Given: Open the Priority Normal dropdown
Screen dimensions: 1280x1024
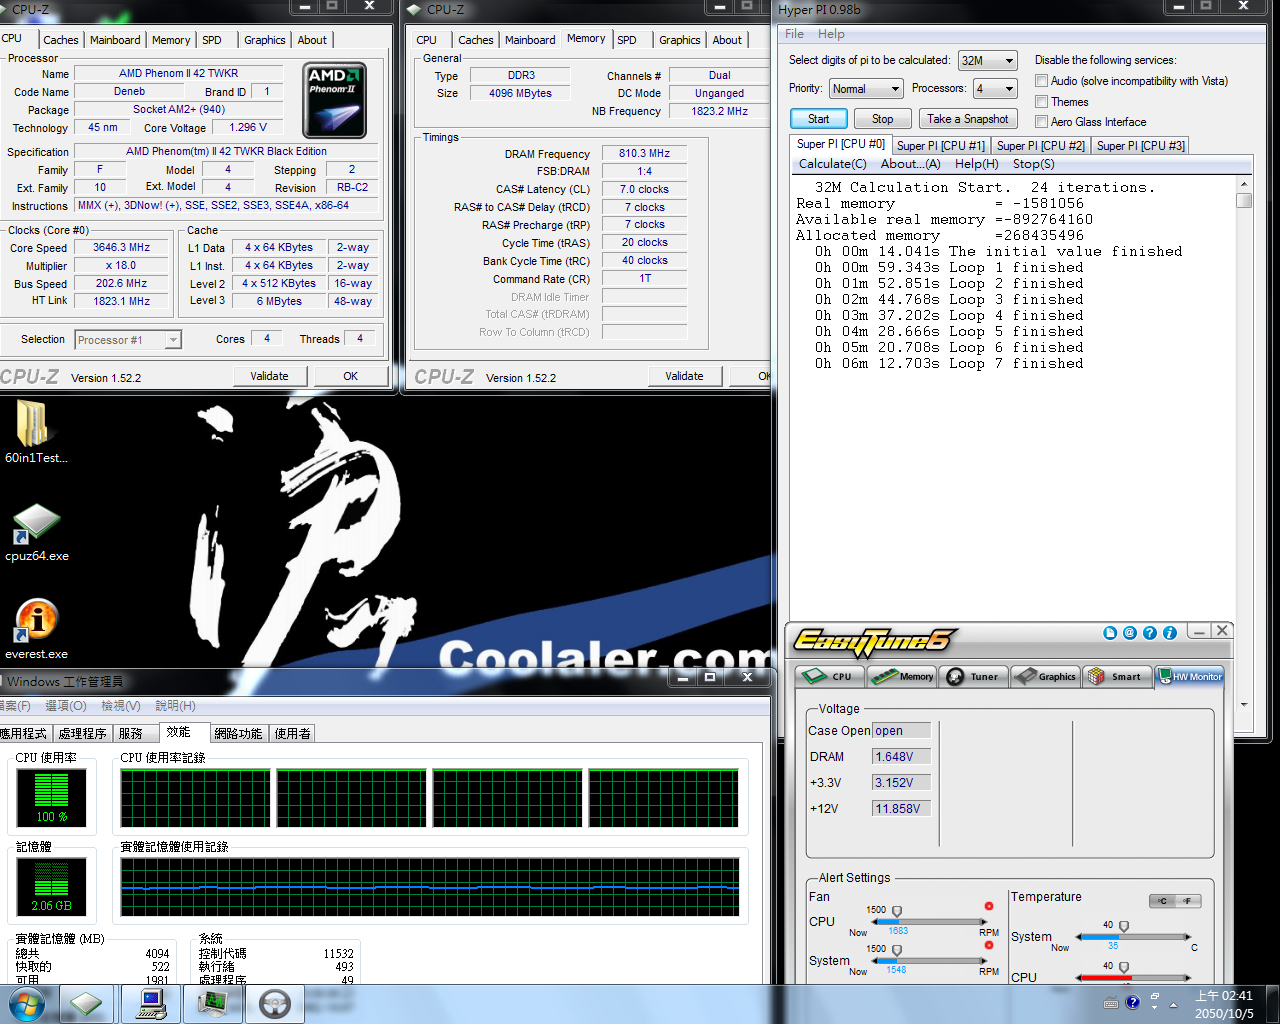Looking at the screenshot, I should click(866, 89).
